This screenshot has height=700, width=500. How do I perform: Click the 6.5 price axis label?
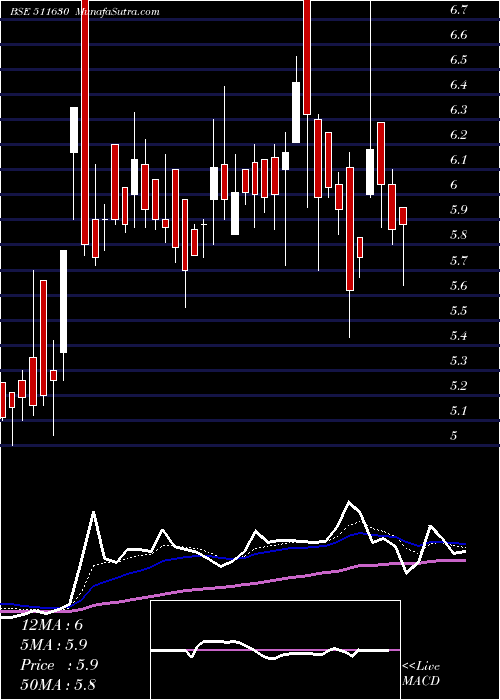tap(459, 60)
